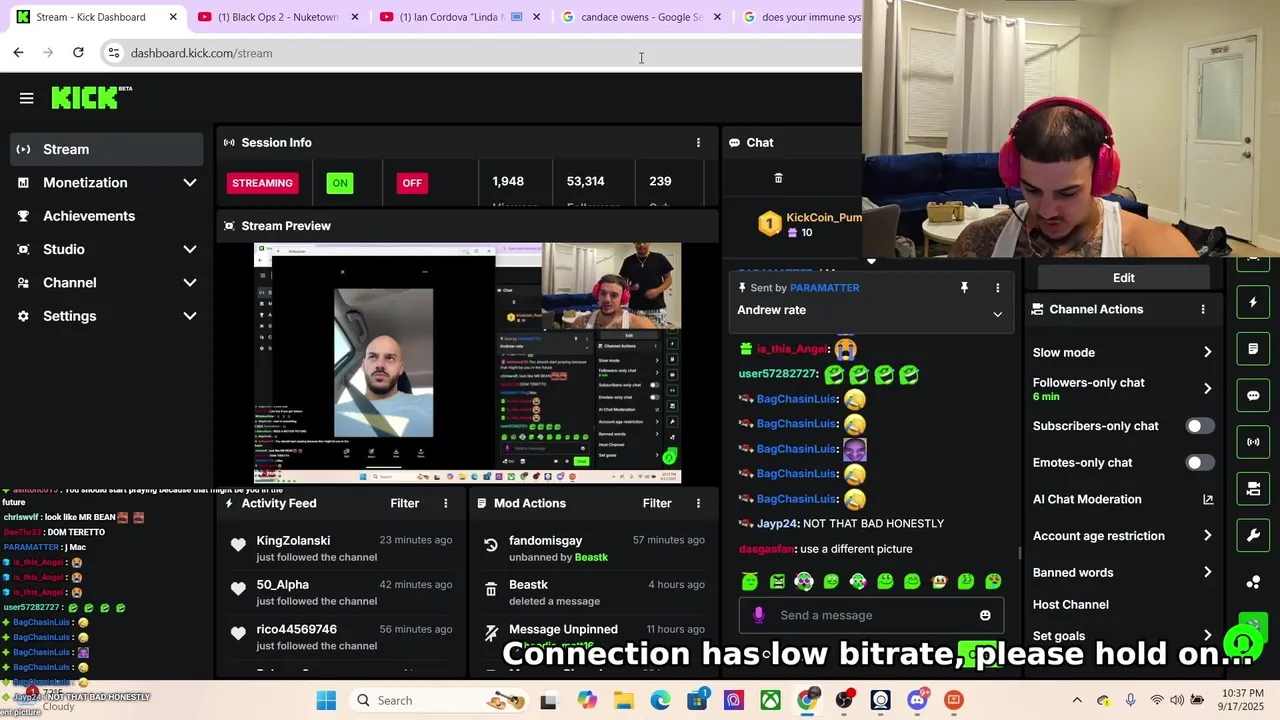1280x720 pixels.
Task: Click the three-dots cluster icon in the right sidebar
Action: (1253, 582)
